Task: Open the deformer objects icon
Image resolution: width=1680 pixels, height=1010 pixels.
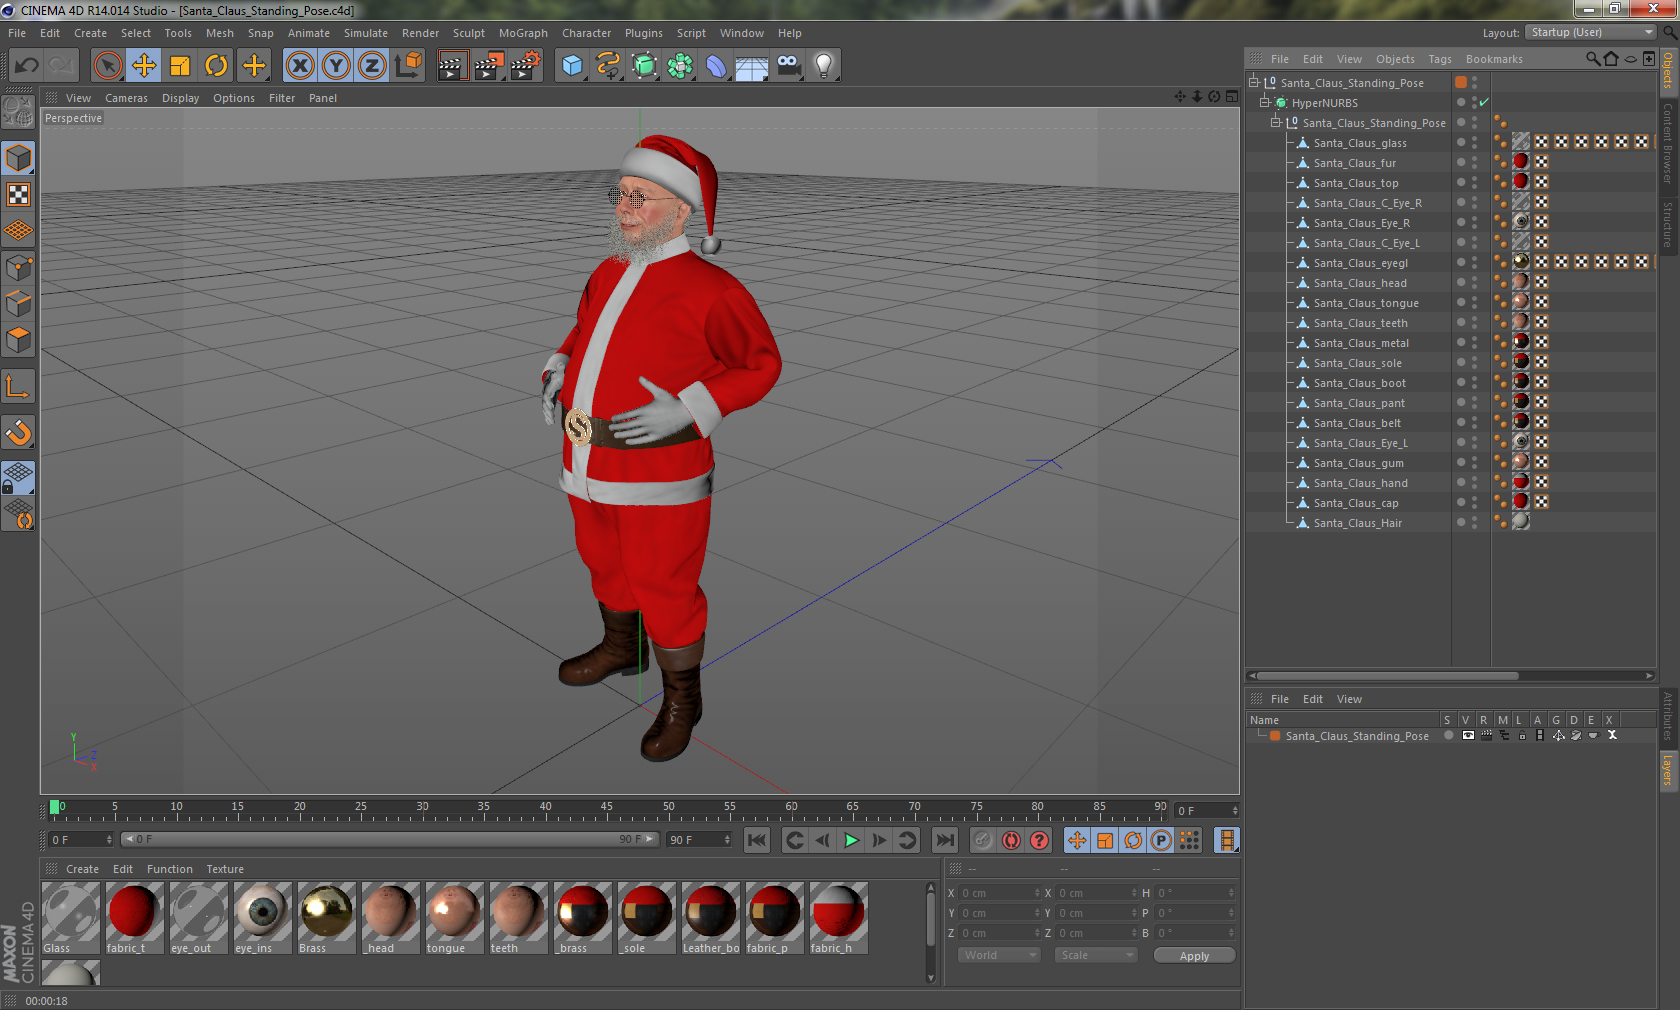Action: [716, 66]
